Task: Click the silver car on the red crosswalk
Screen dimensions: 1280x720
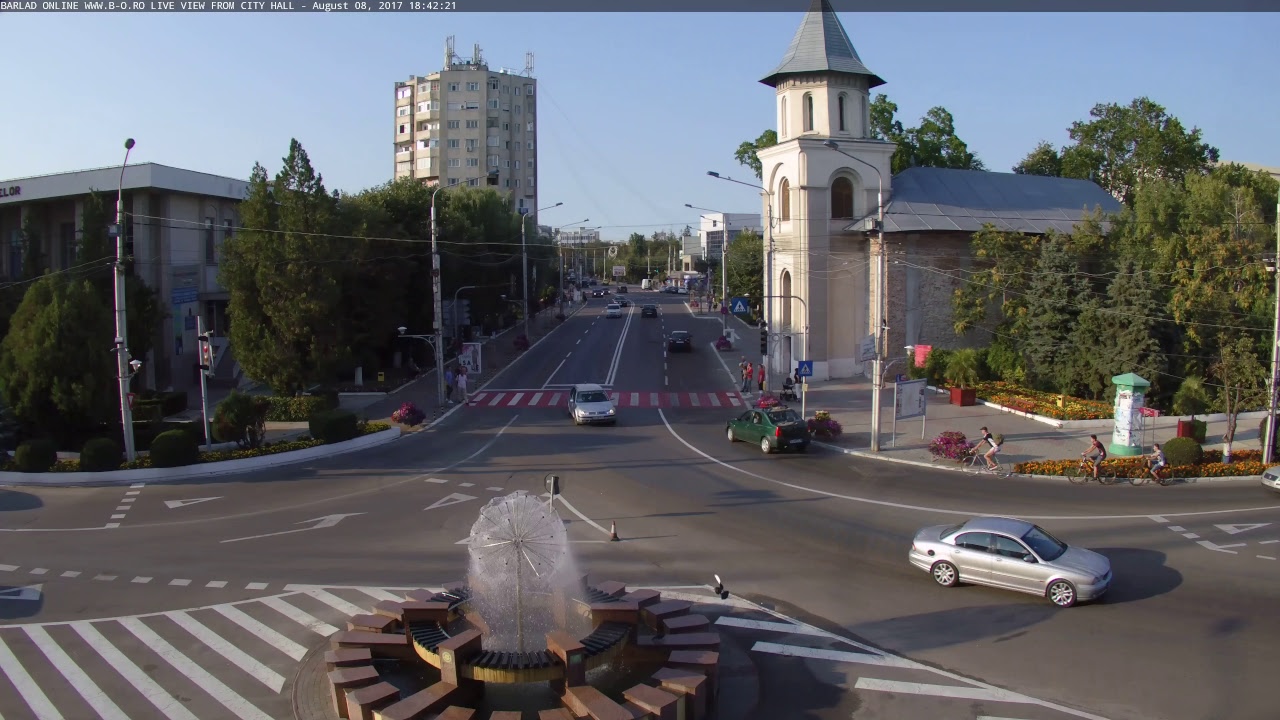Action: [592, 404]
